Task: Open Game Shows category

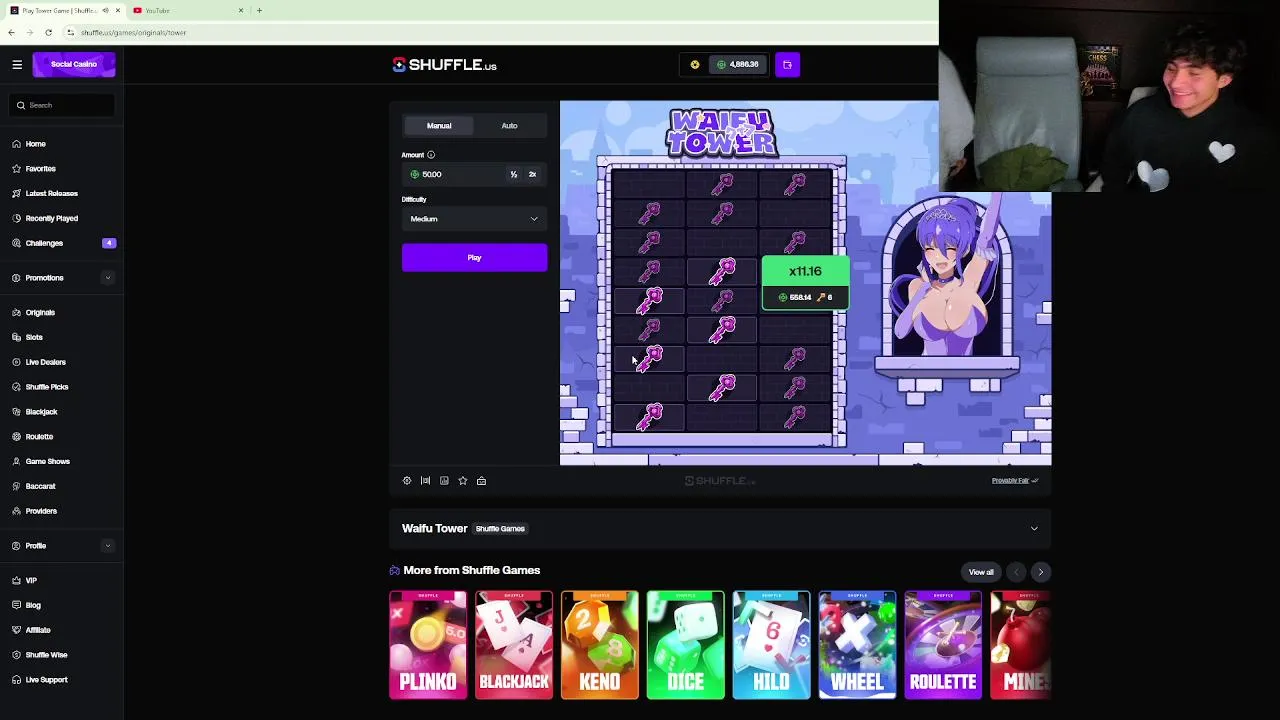Action: tap(47, 462)
